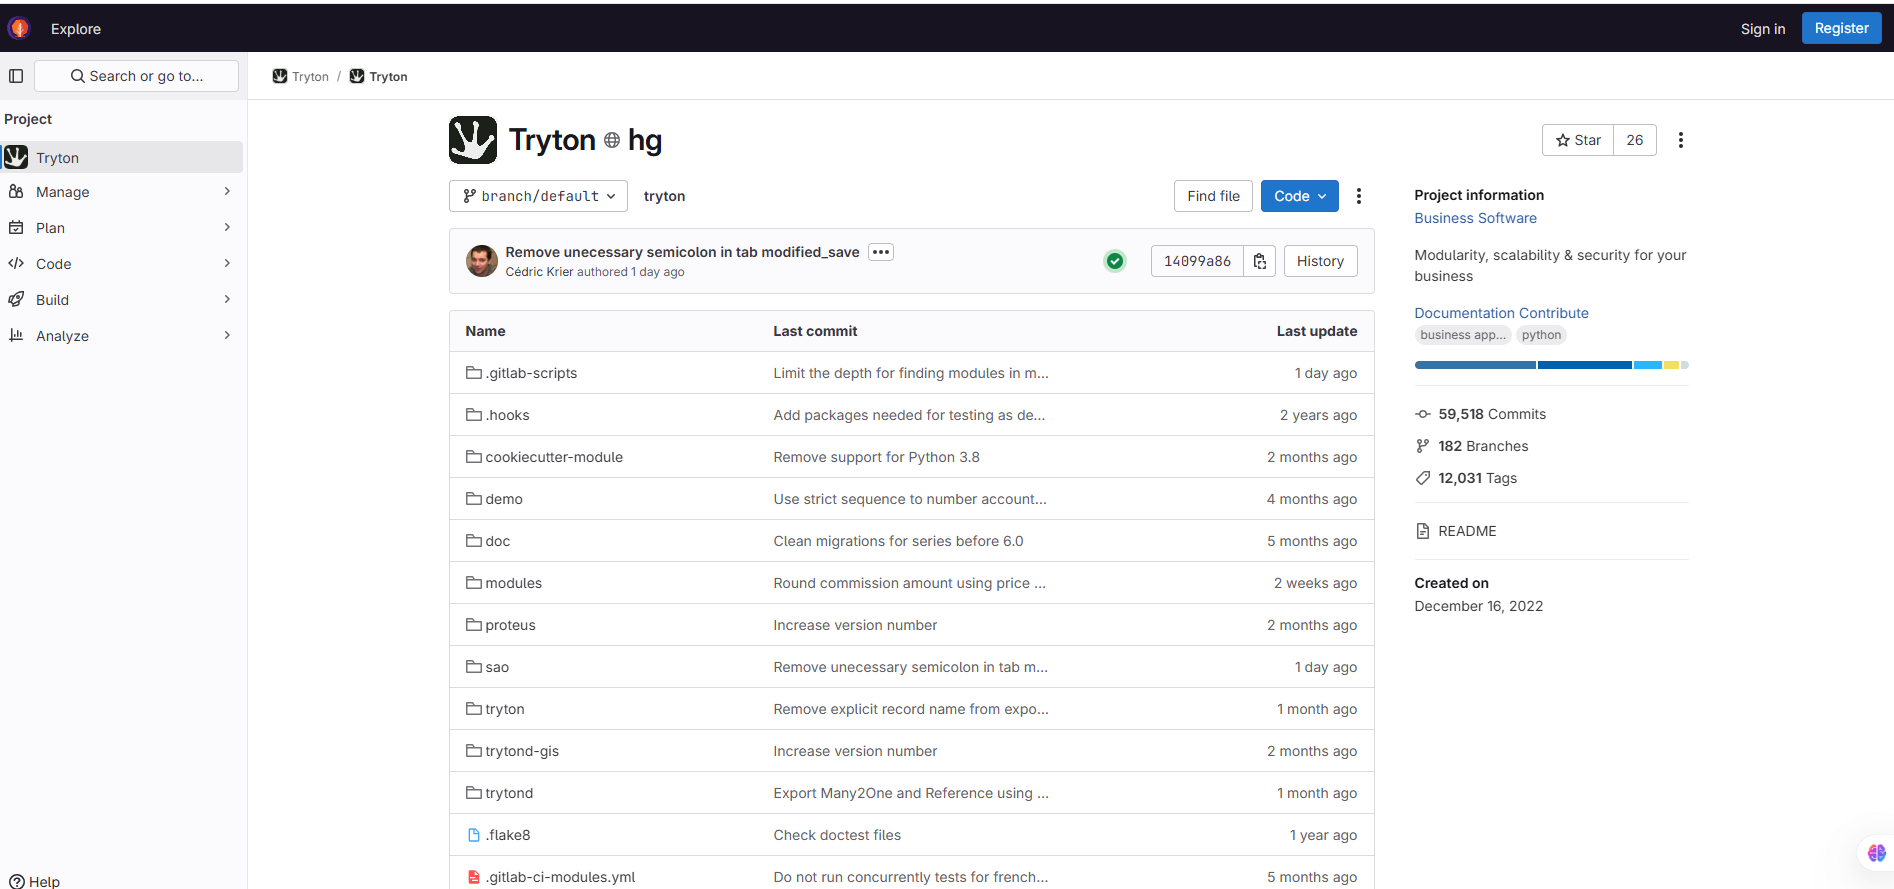Click the green pipeline passed status icon
This screenshot has width=1894, height=889.
tap(1115, 261)
